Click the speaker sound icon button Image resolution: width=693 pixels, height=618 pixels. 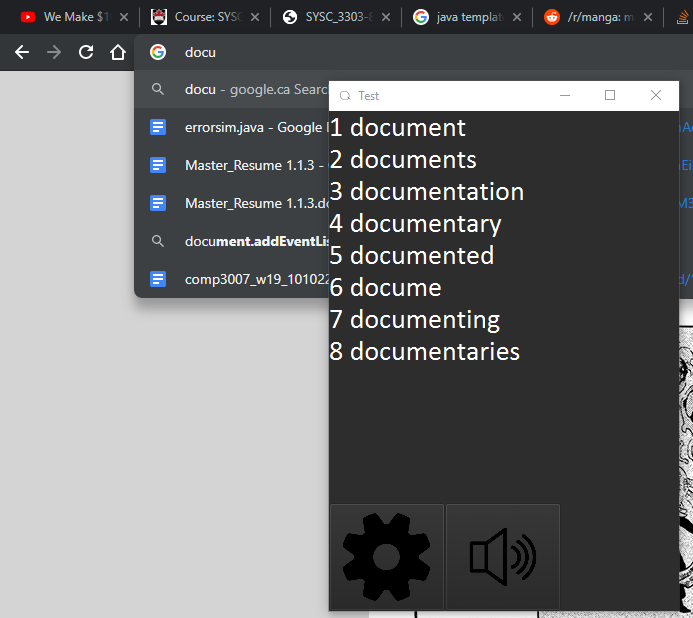[x=502, y=557]
